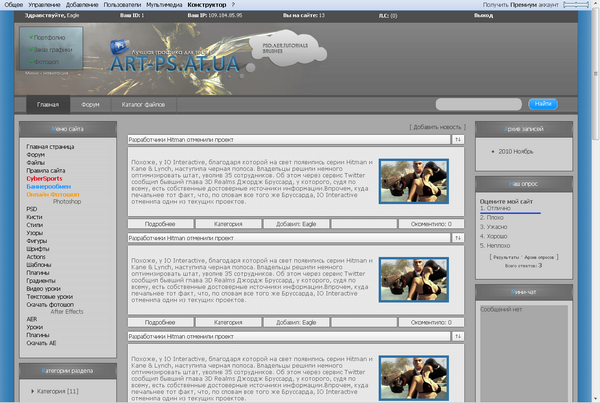
Task: Switch to the 'Форум' navigation tab
Action: 90,104
